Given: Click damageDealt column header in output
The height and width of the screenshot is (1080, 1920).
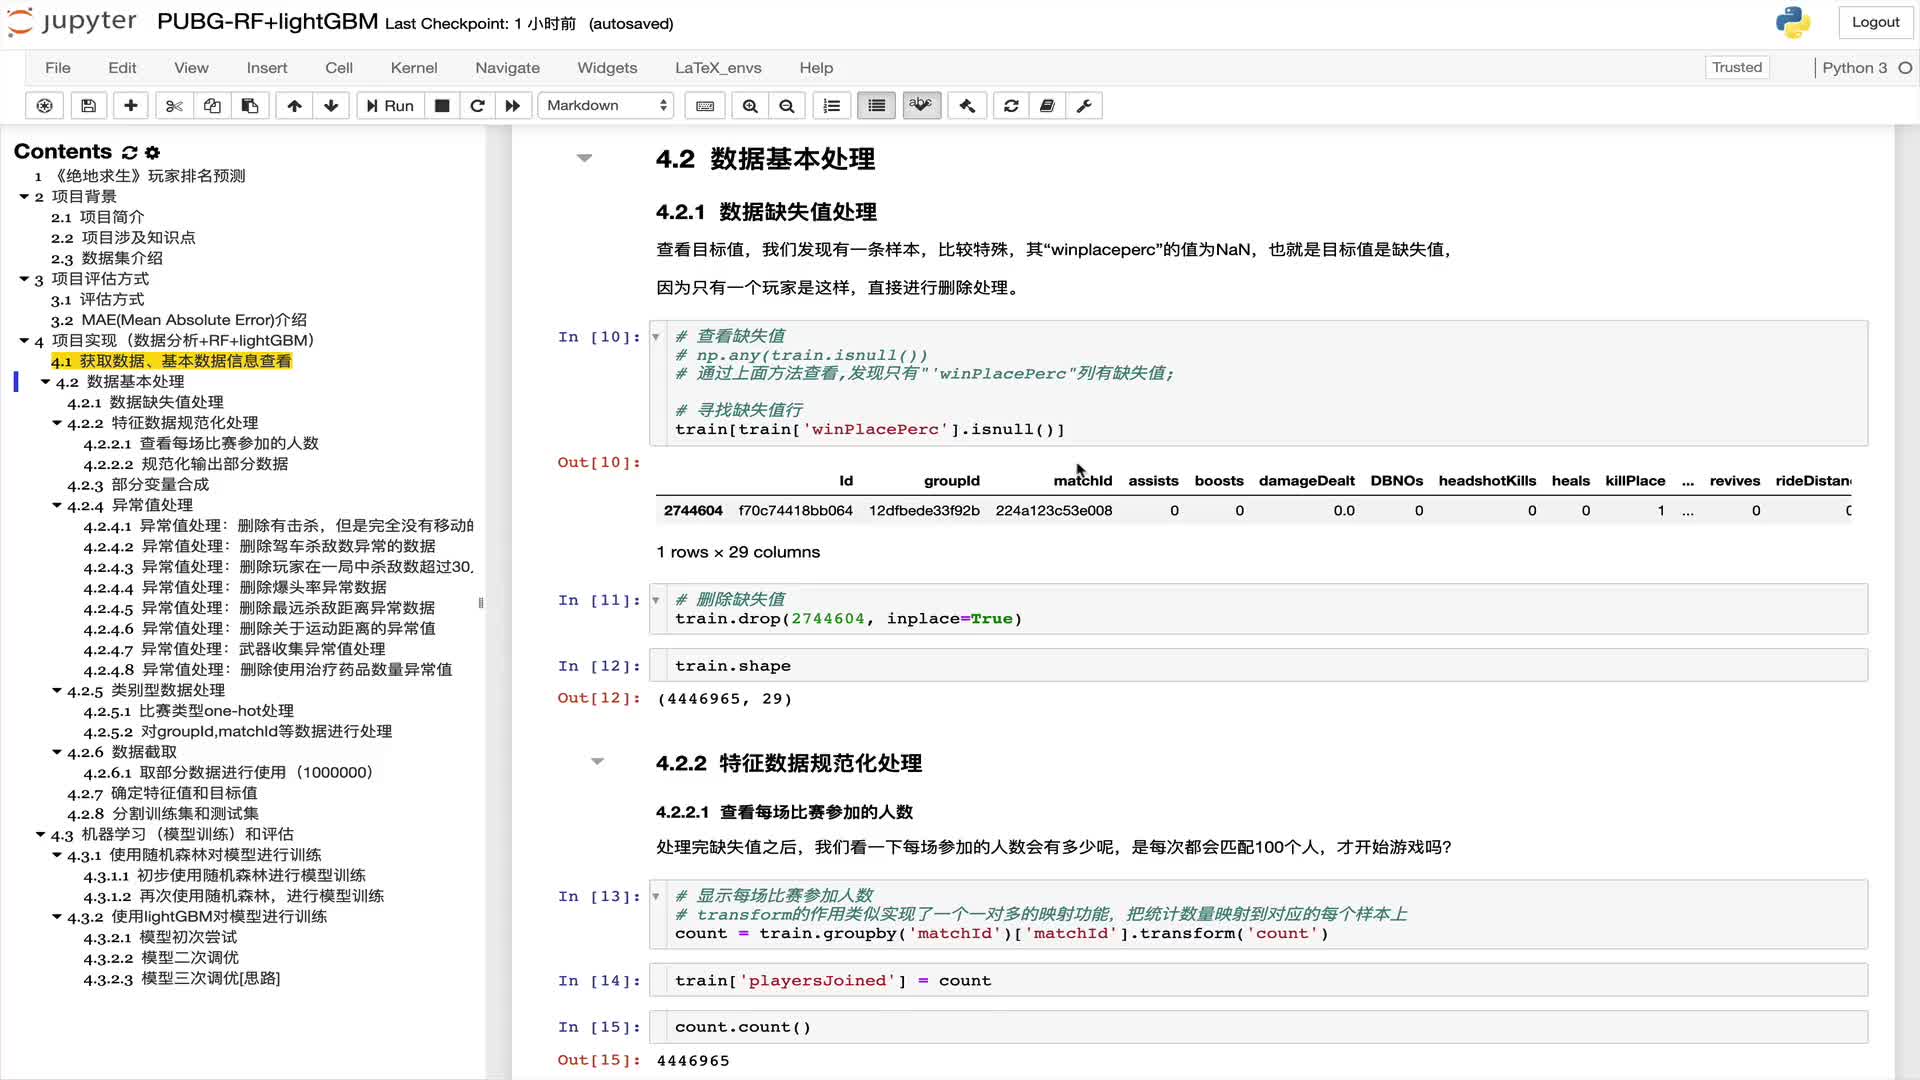Looking at the screenshot, I should 1306,481.
